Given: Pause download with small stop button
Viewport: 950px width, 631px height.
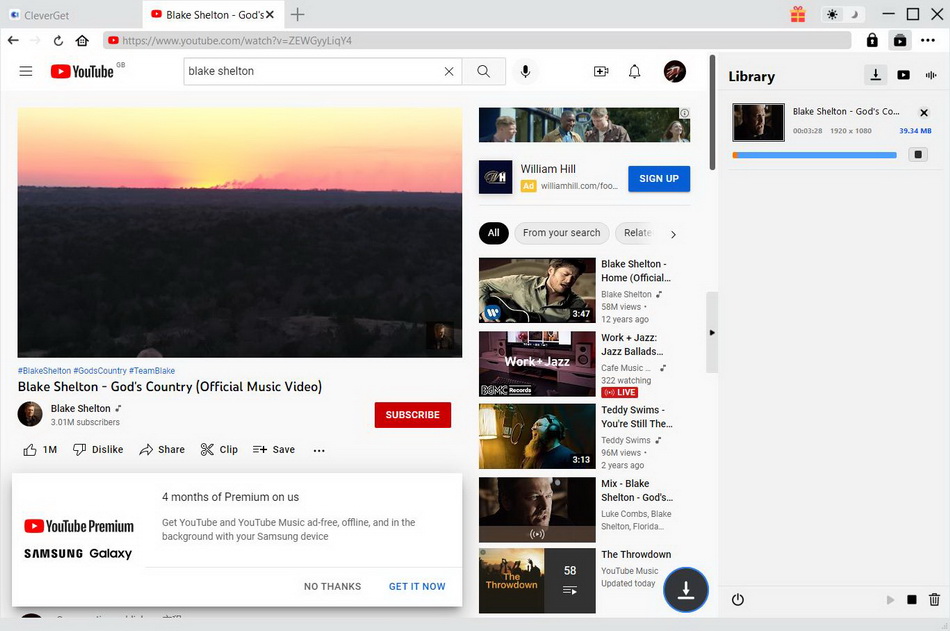Looking at the screenshot, I should tap(918, 155).
